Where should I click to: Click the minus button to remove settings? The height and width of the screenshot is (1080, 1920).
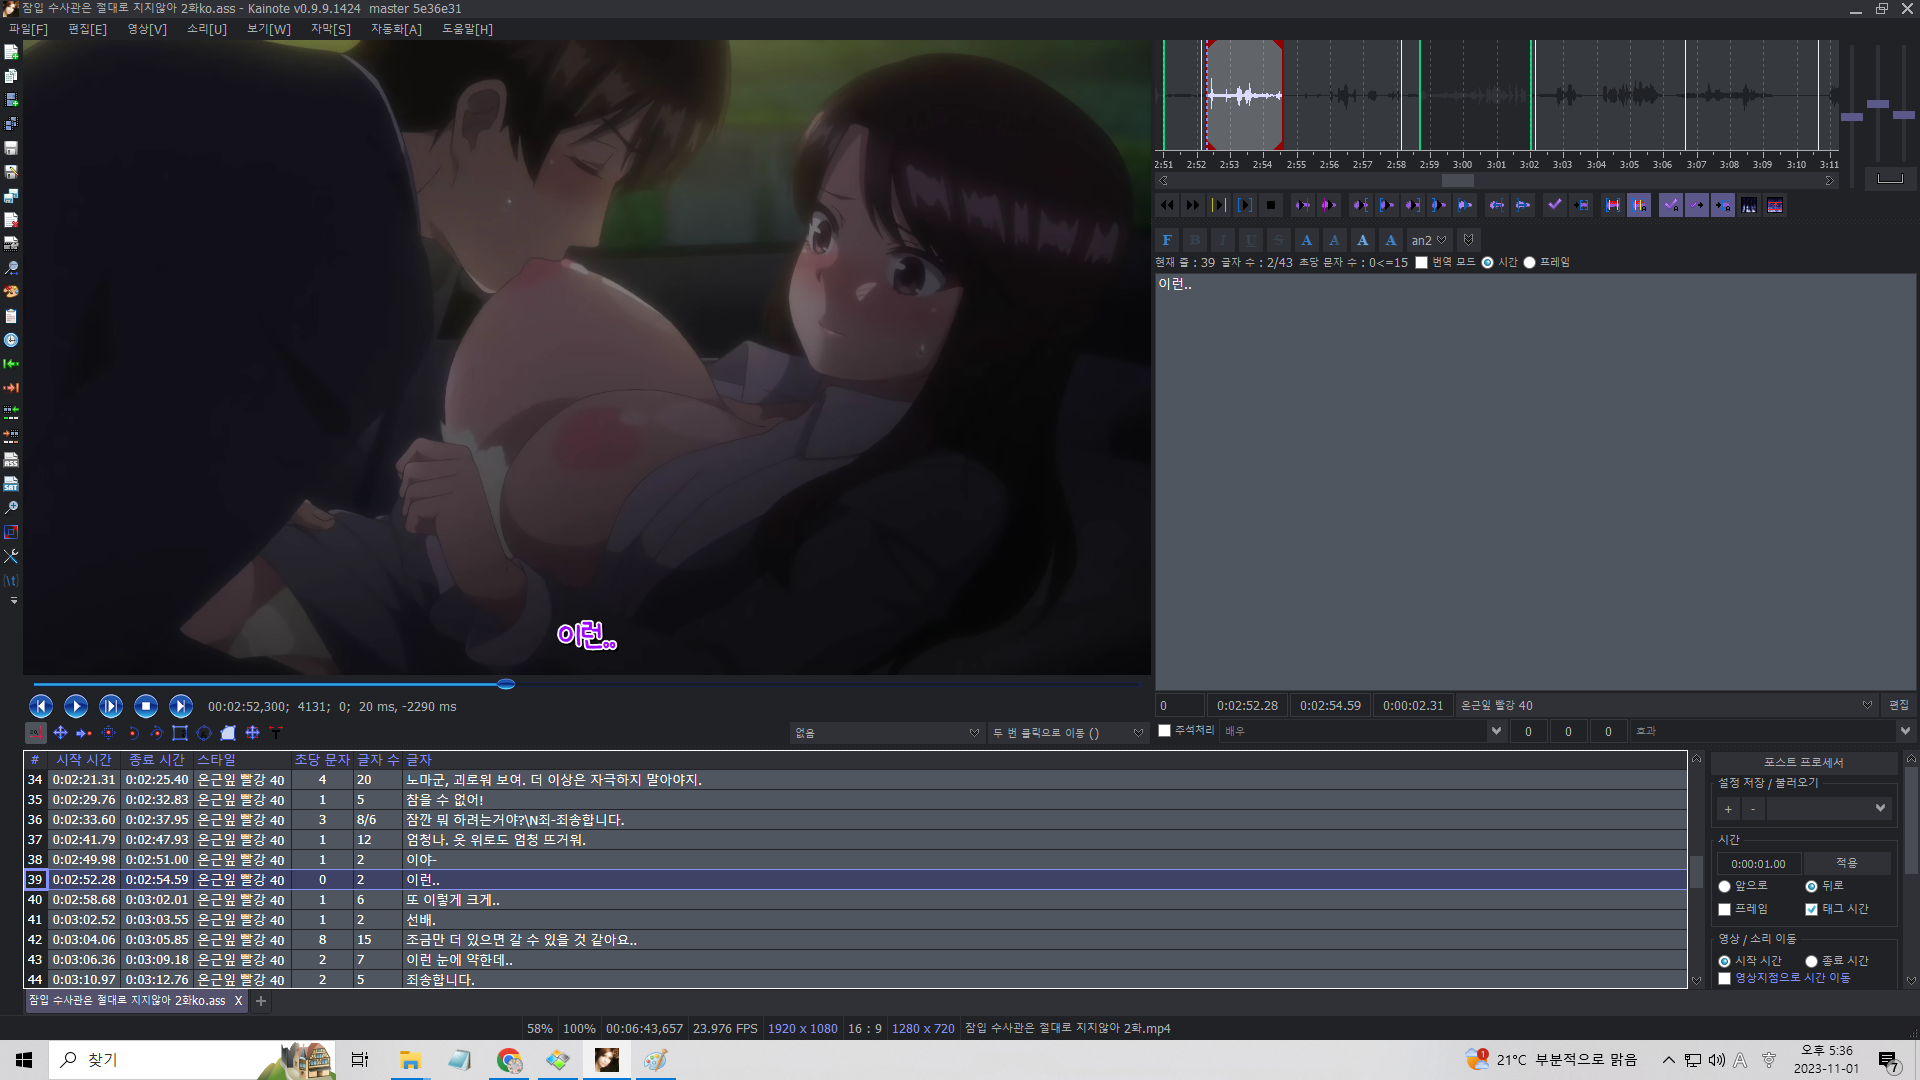[1753, 808]
